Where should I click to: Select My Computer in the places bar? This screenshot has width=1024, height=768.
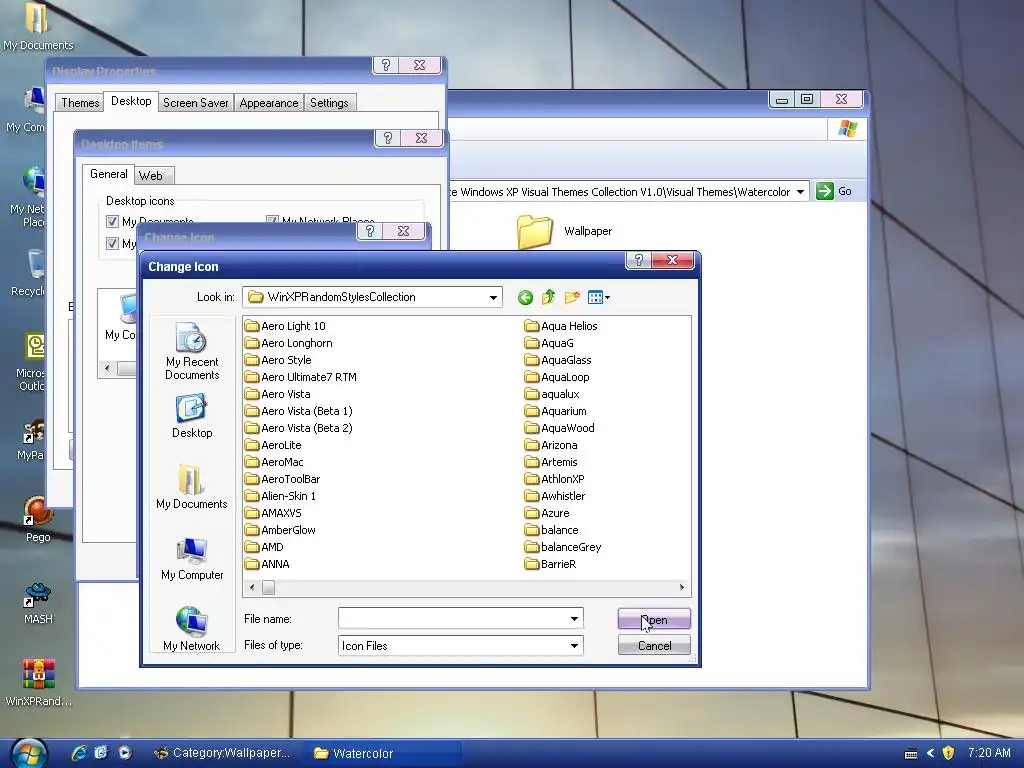[192, 558]
